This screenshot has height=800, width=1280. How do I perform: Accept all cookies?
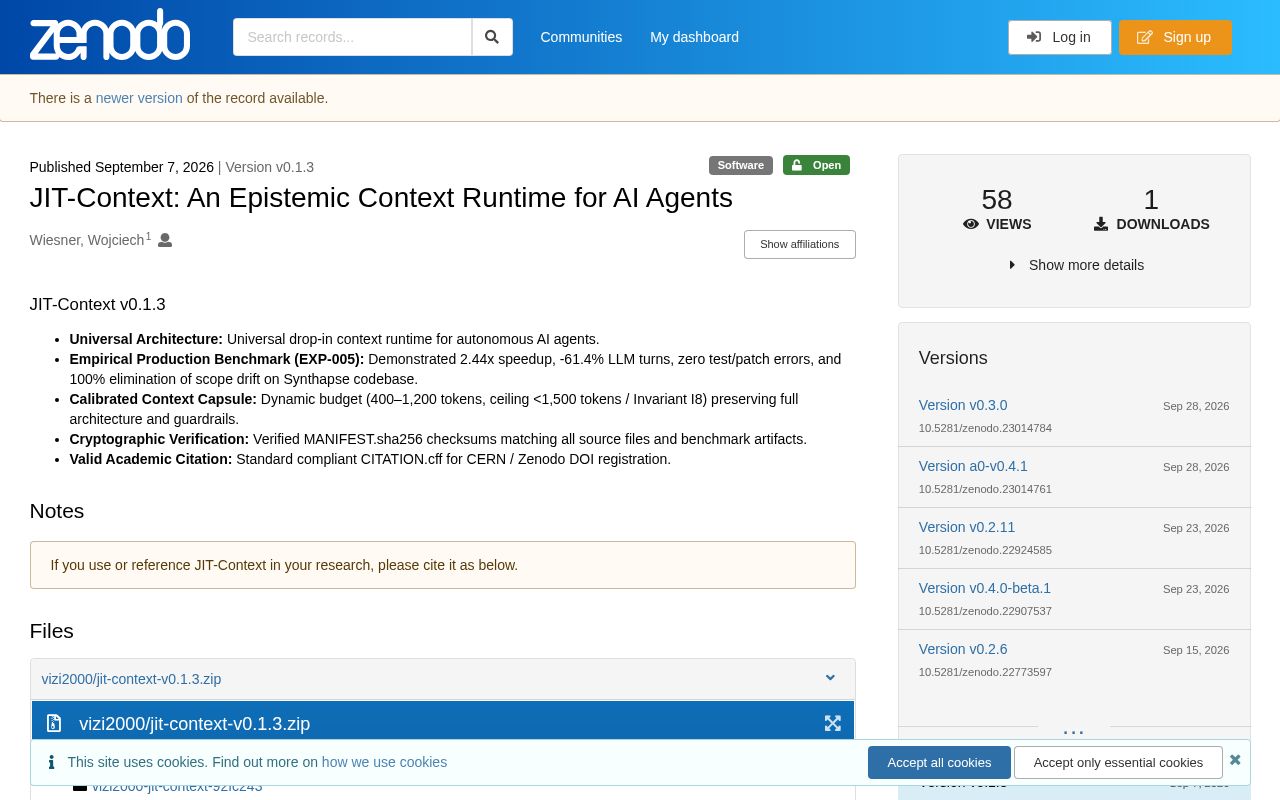pyautogui.click(x=939, y=762)
